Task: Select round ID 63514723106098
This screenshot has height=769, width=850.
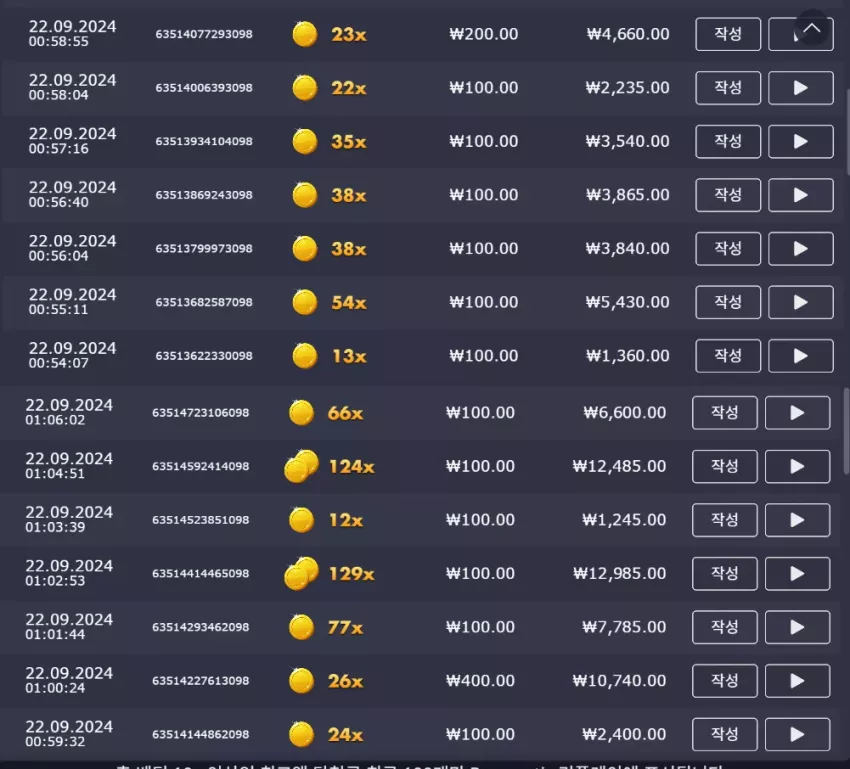Action: click(x=201, y=413)
